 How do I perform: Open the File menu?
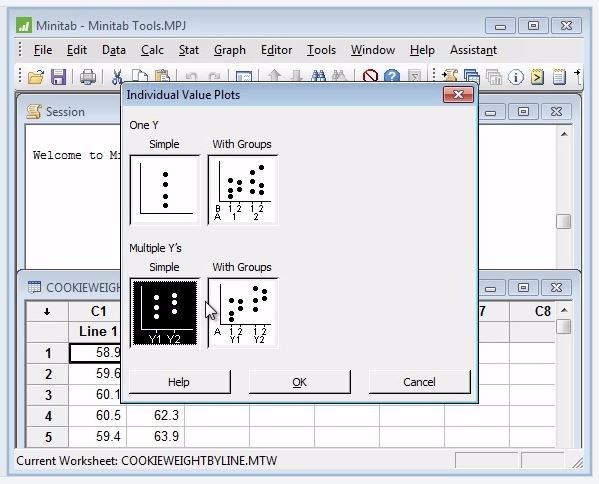[x=43, y=50]
